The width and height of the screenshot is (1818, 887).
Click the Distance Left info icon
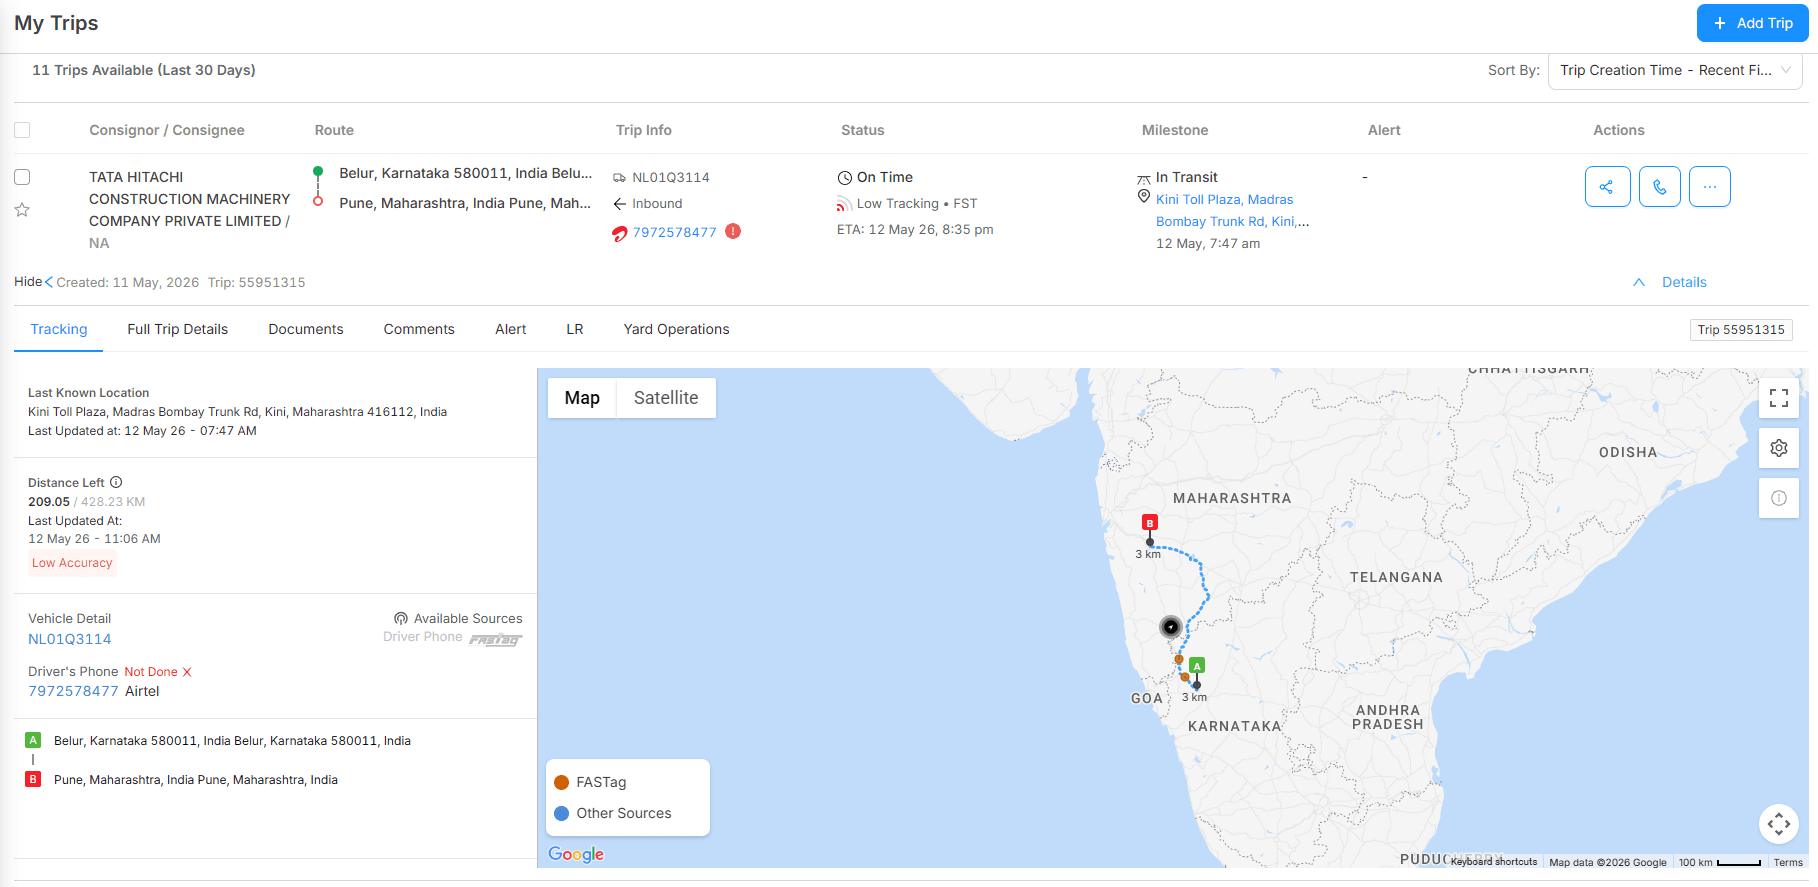tap(116, 482)
